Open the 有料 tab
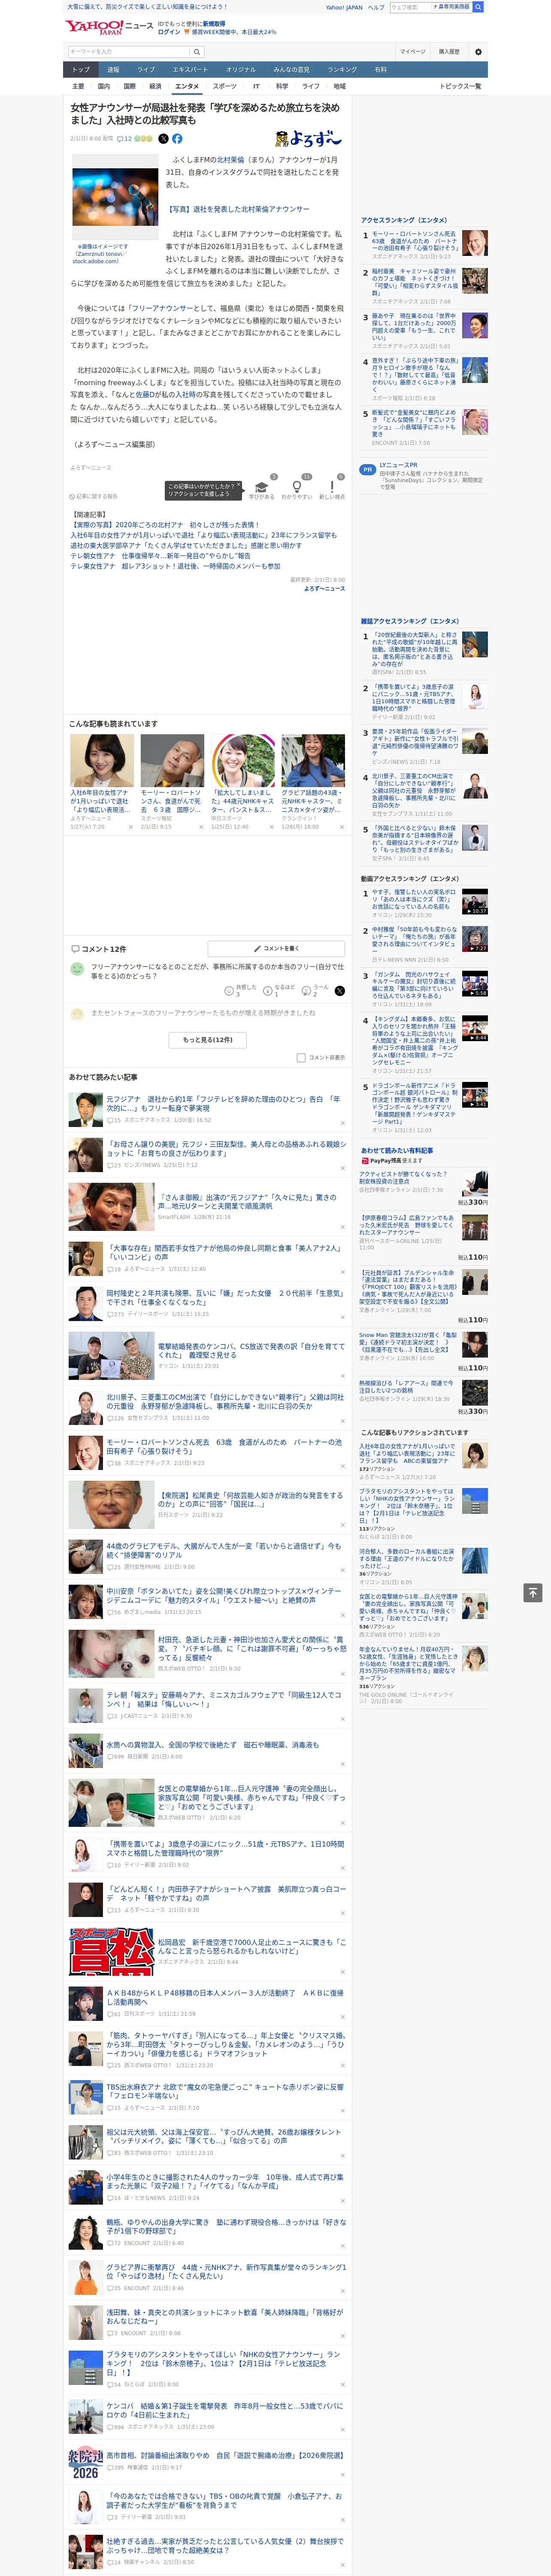Image resolution: width=551 pixels, height=2576 pixels. click(380, 69)
